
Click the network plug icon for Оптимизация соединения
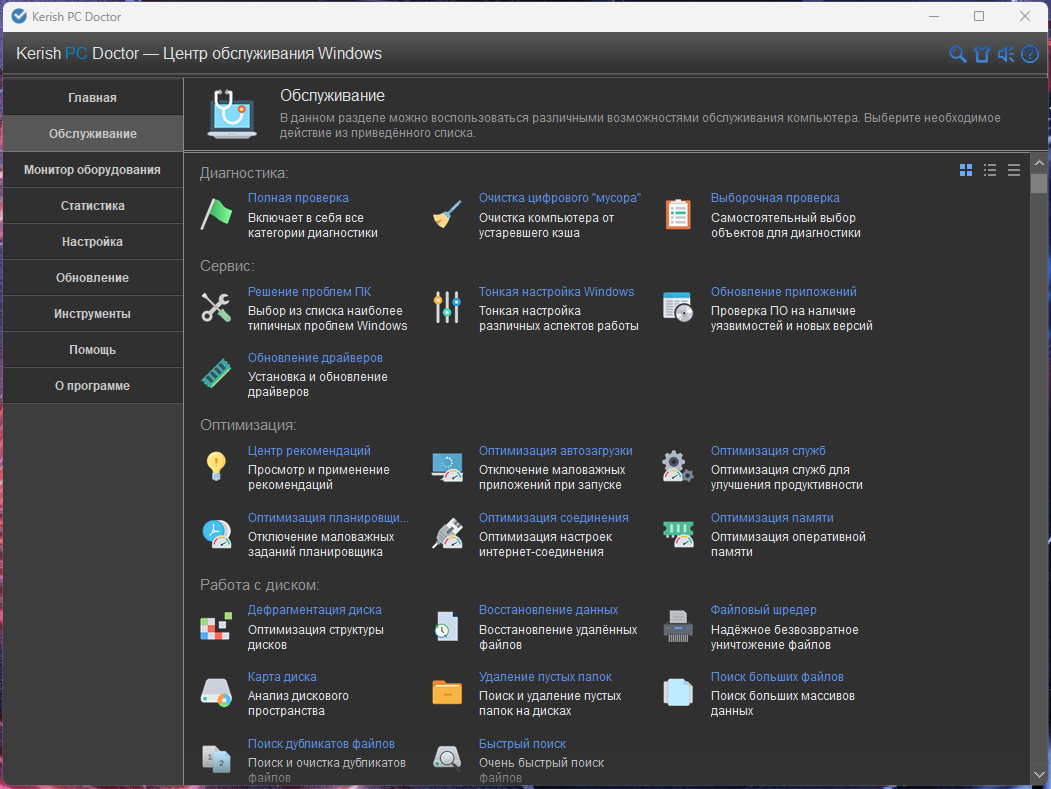click(447, 534)
